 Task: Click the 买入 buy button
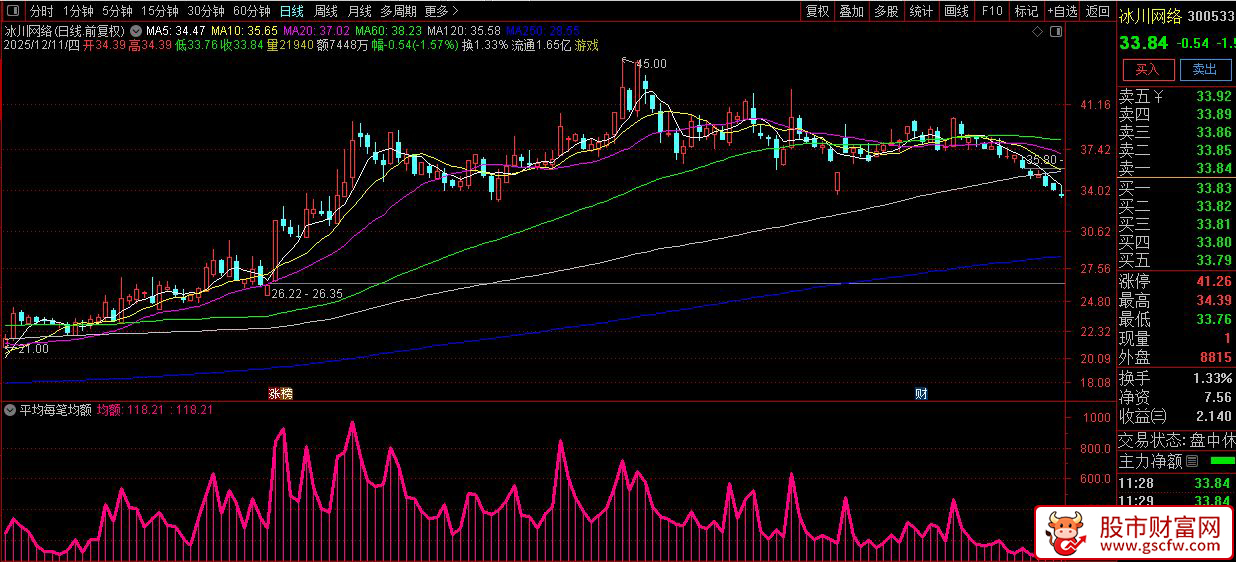click(1147, 69)
